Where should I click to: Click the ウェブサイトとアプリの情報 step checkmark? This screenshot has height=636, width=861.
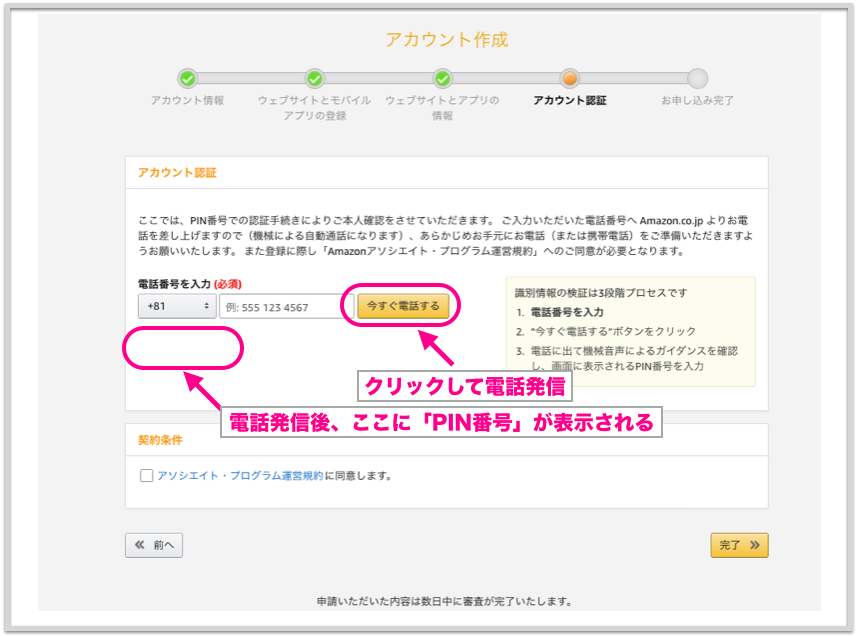442,79
